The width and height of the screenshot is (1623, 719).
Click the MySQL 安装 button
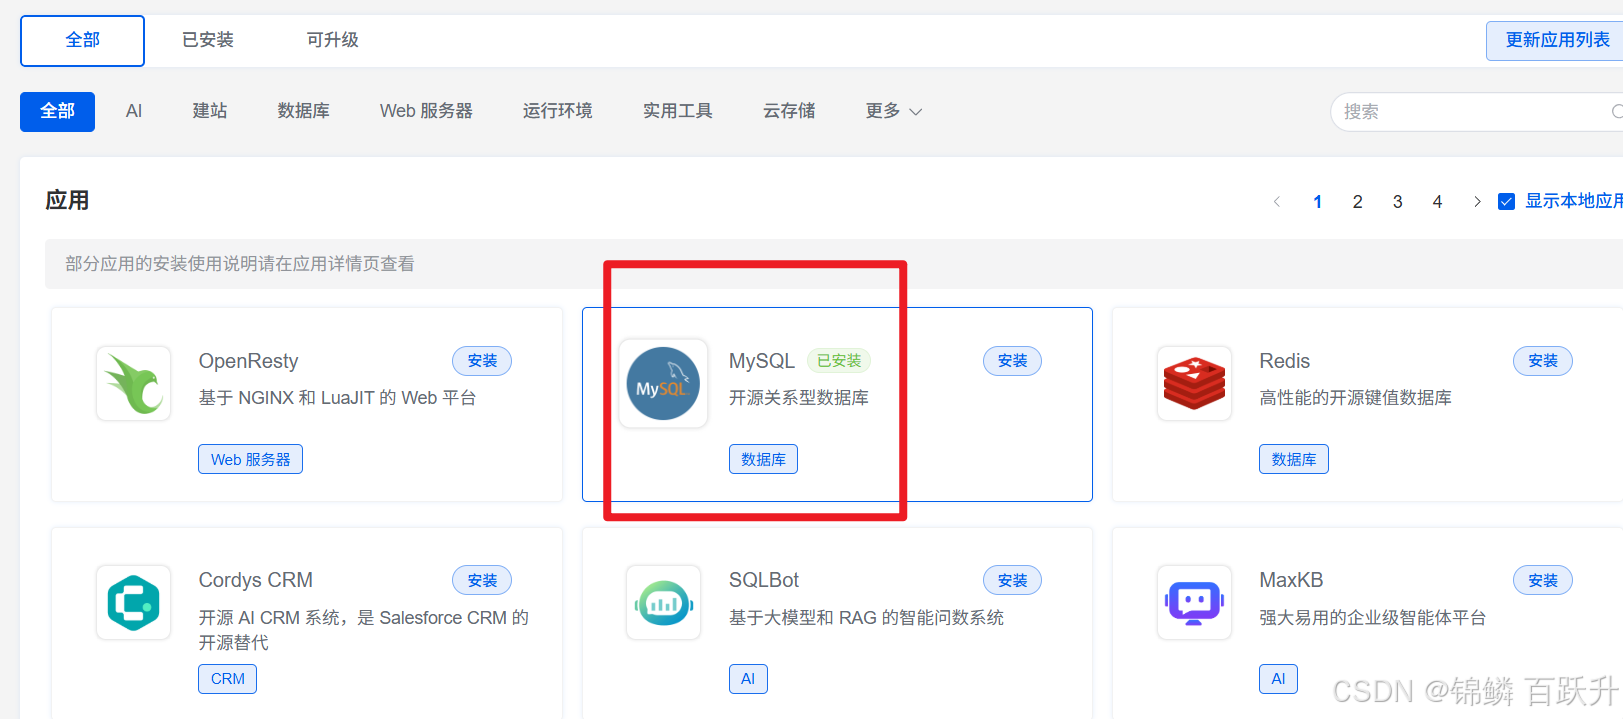pyautogui.click(x=1012, y=361)
